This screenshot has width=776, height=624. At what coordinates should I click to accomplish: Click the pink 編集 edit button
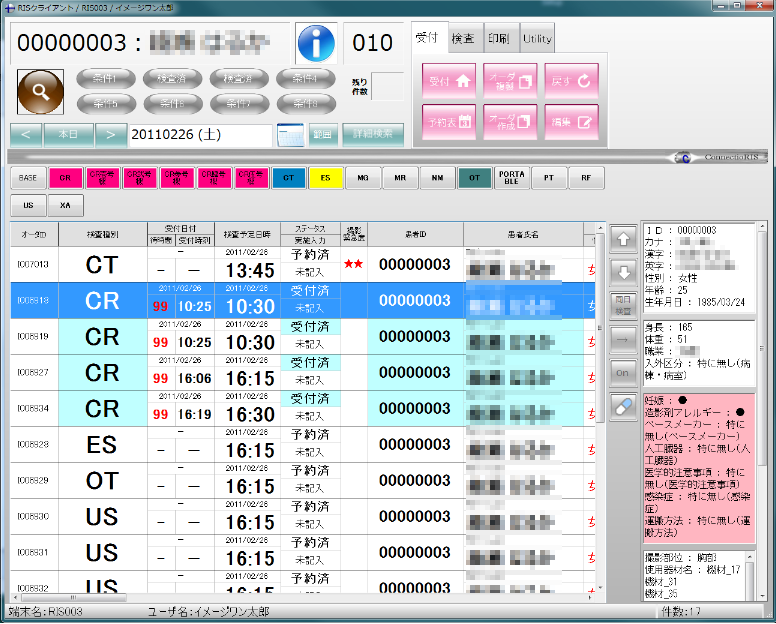[x=571, y=122]
